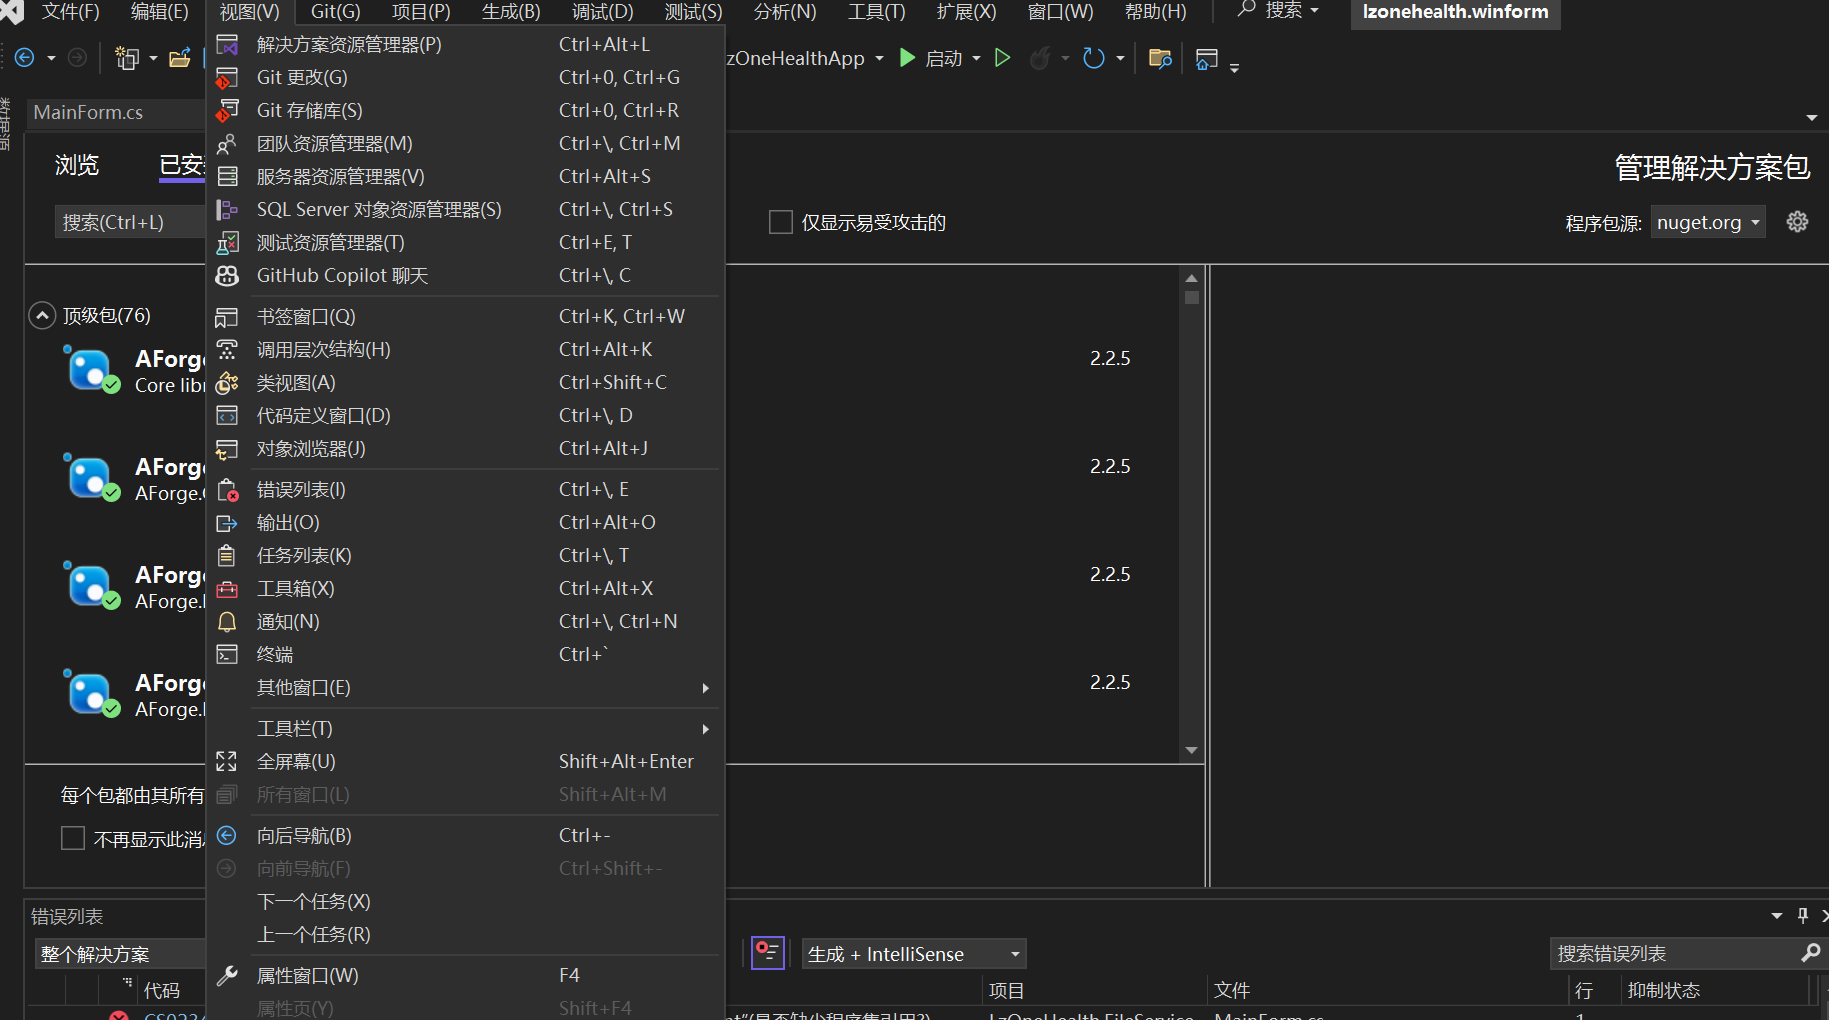Click the Git 存储库 icon in View menu

tap(227, 110)
